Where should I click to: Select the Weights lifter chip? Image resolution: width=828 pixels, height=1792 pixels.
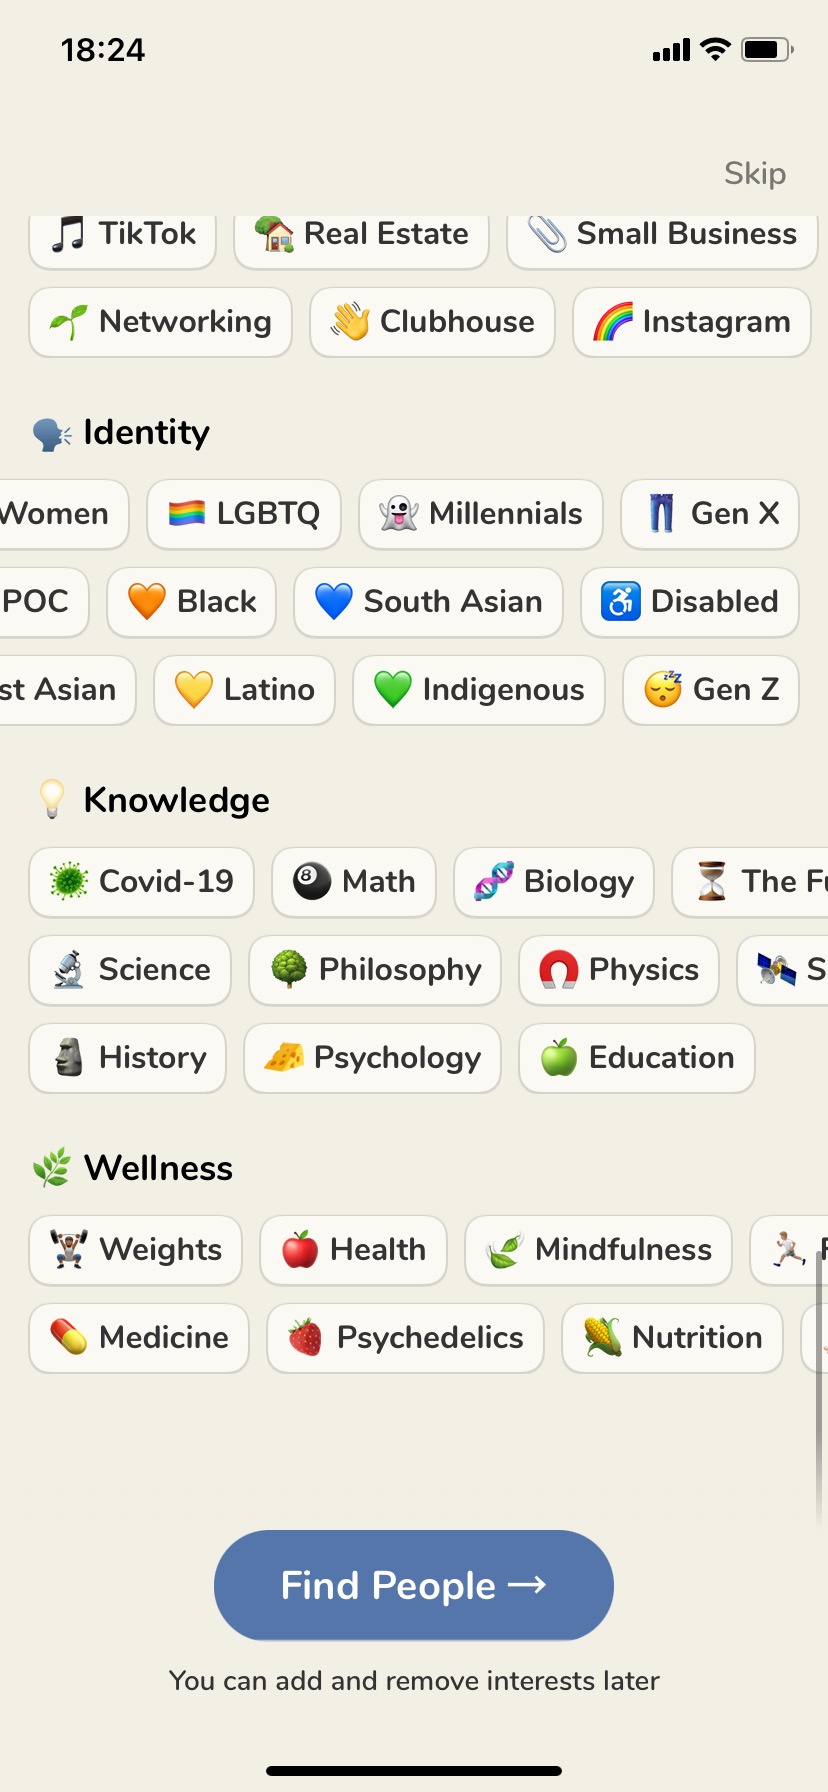[136, 1250]
